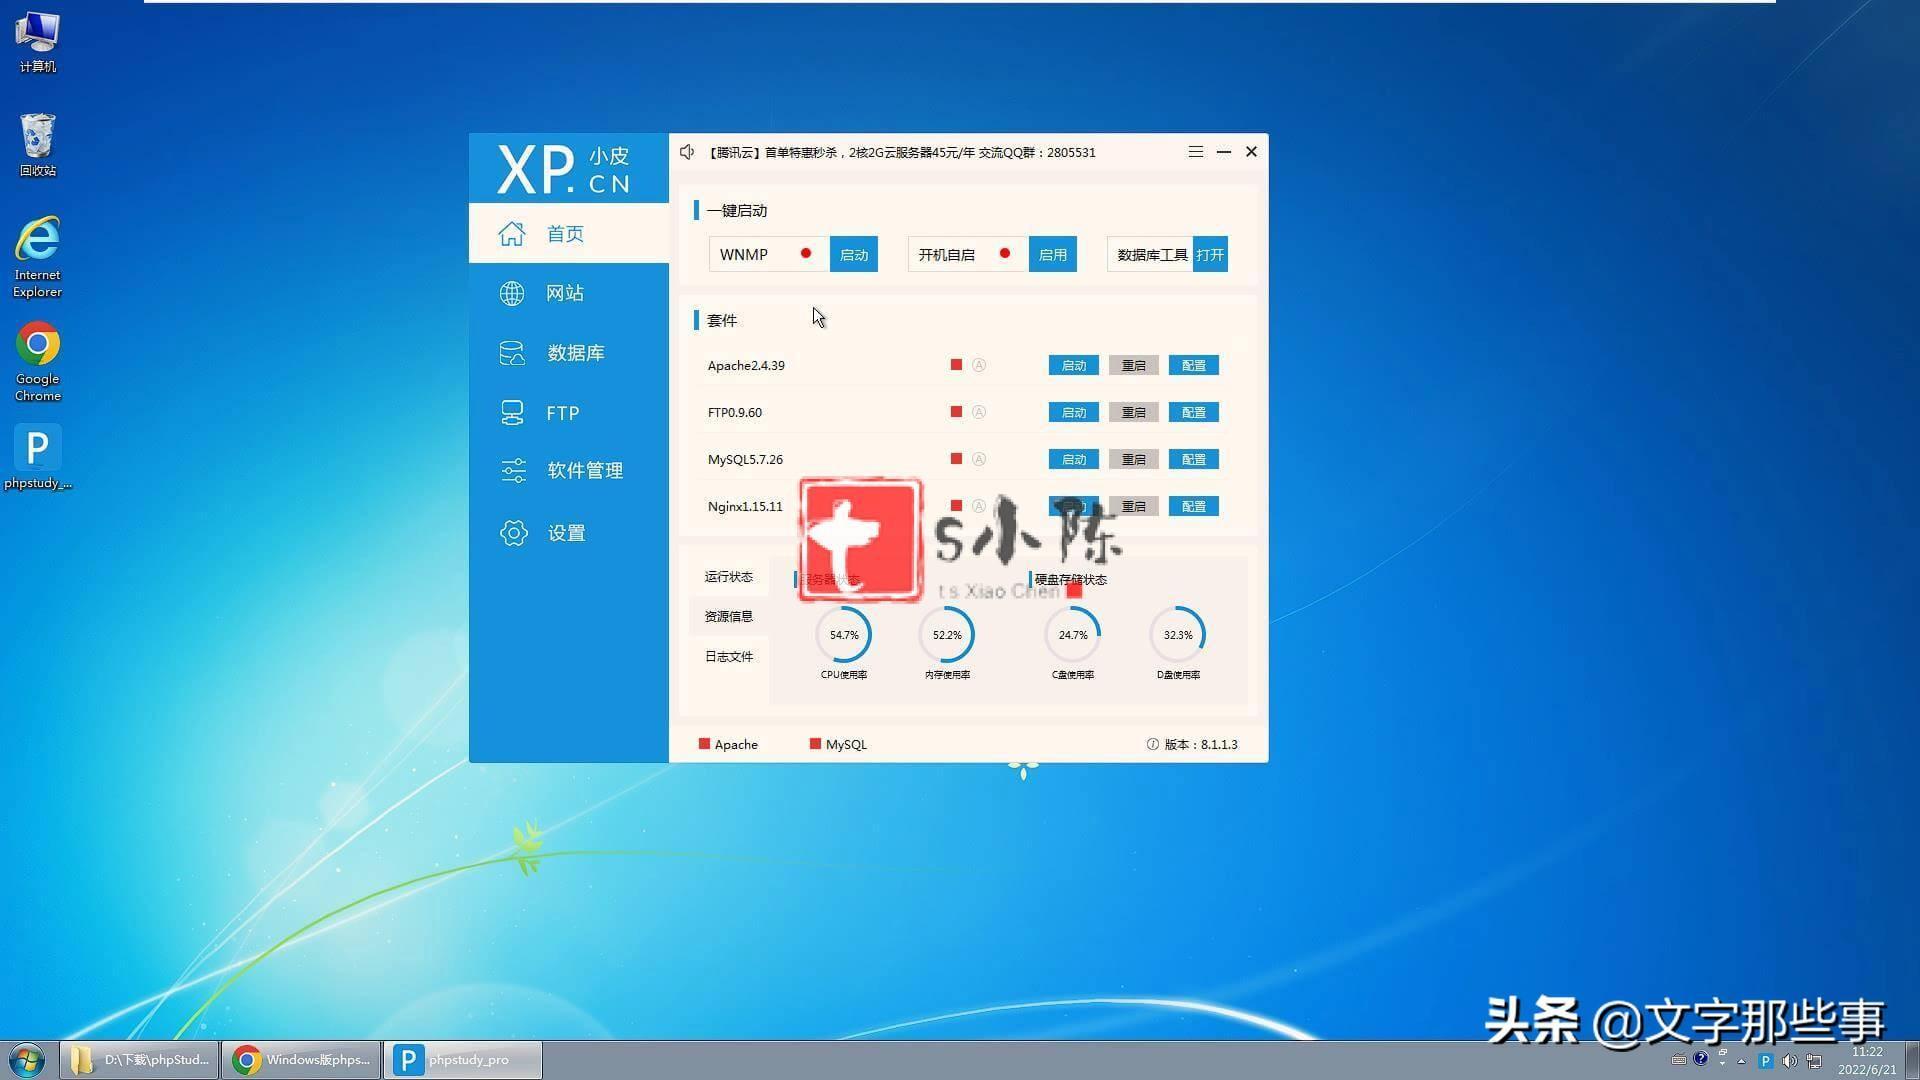
Task: Click WNMP red status dot indicator
Action: click(804, 253)
